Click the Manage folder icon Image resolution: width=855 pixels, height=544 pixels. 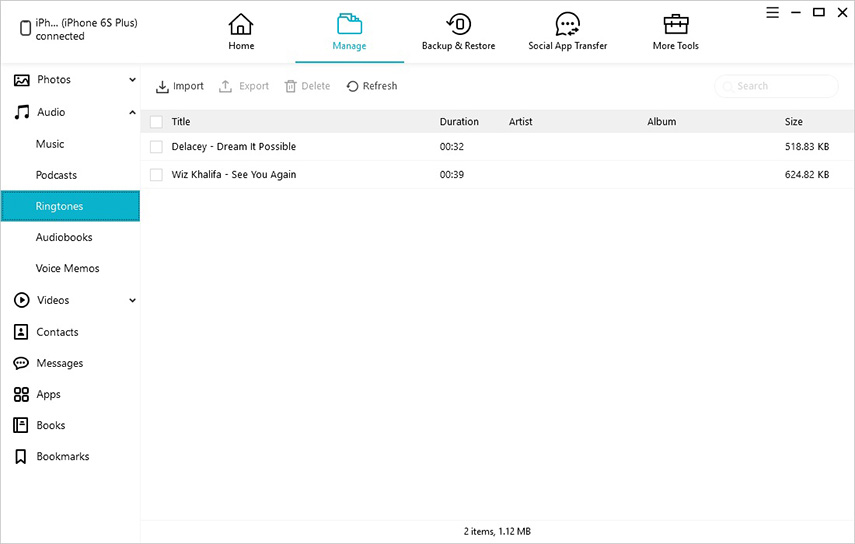[349, 24]
